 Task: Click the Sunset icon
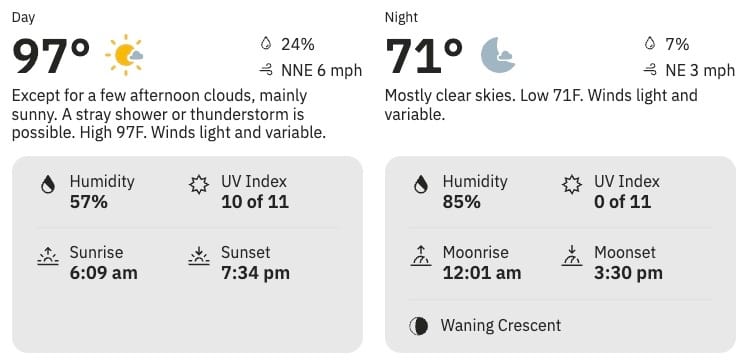pos(199,256)
